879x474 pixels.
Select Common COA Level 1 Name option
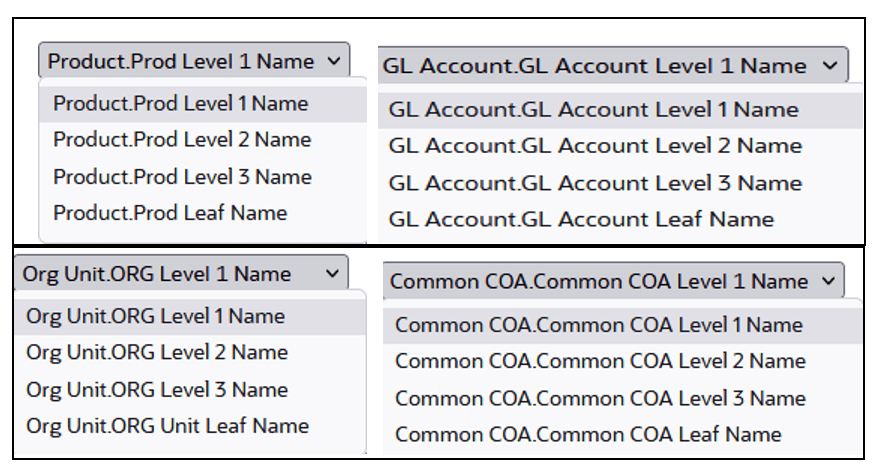point(623,326)
